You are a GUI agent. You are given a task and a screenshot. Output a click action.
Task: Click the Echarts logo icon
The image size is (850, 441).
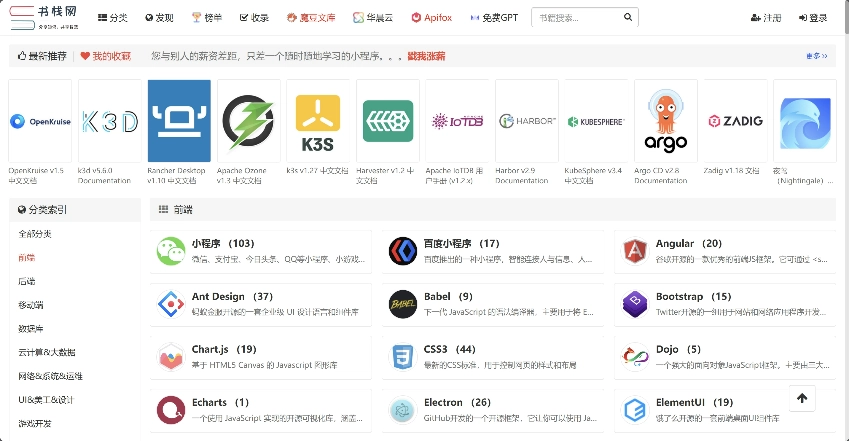(x=171, y=410)
